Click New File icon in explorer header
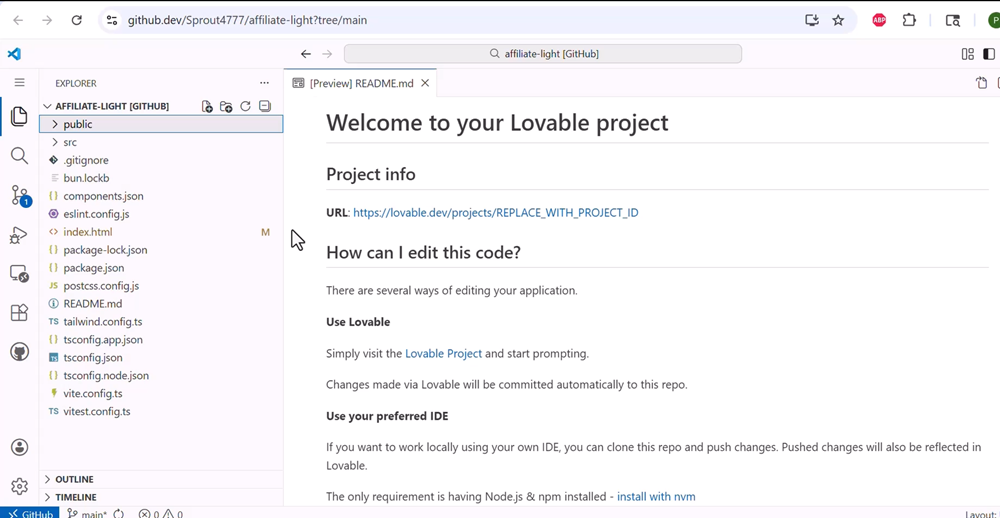This screenshot has width=1000, height=518. (207, 107)
